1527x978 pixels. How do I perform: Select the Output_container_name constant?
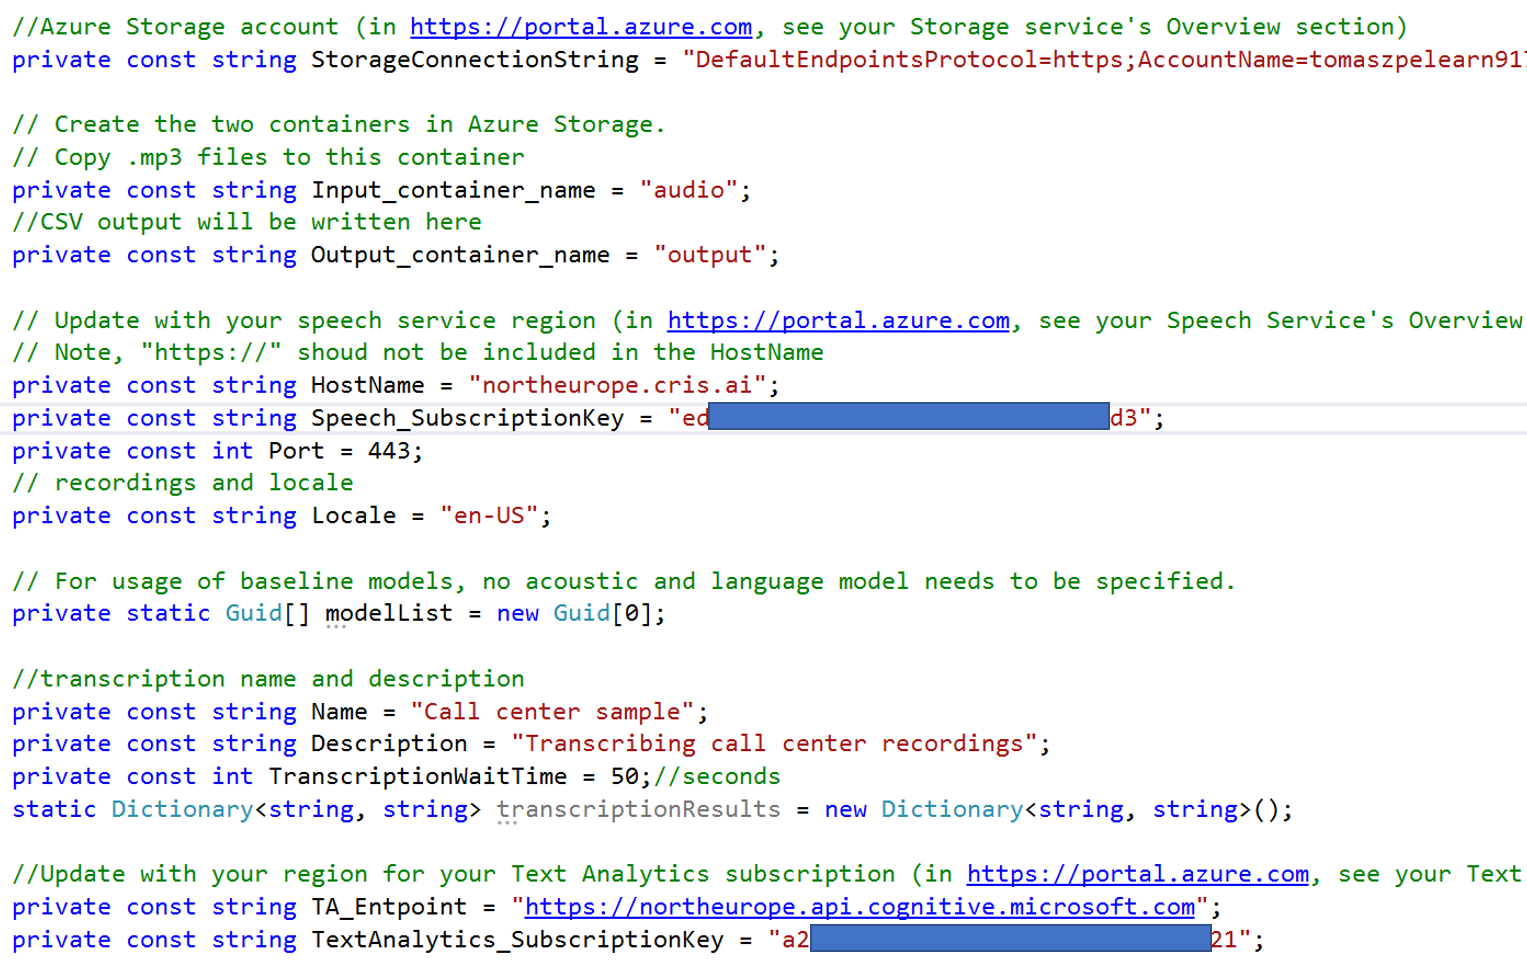(x=460, y=255)
